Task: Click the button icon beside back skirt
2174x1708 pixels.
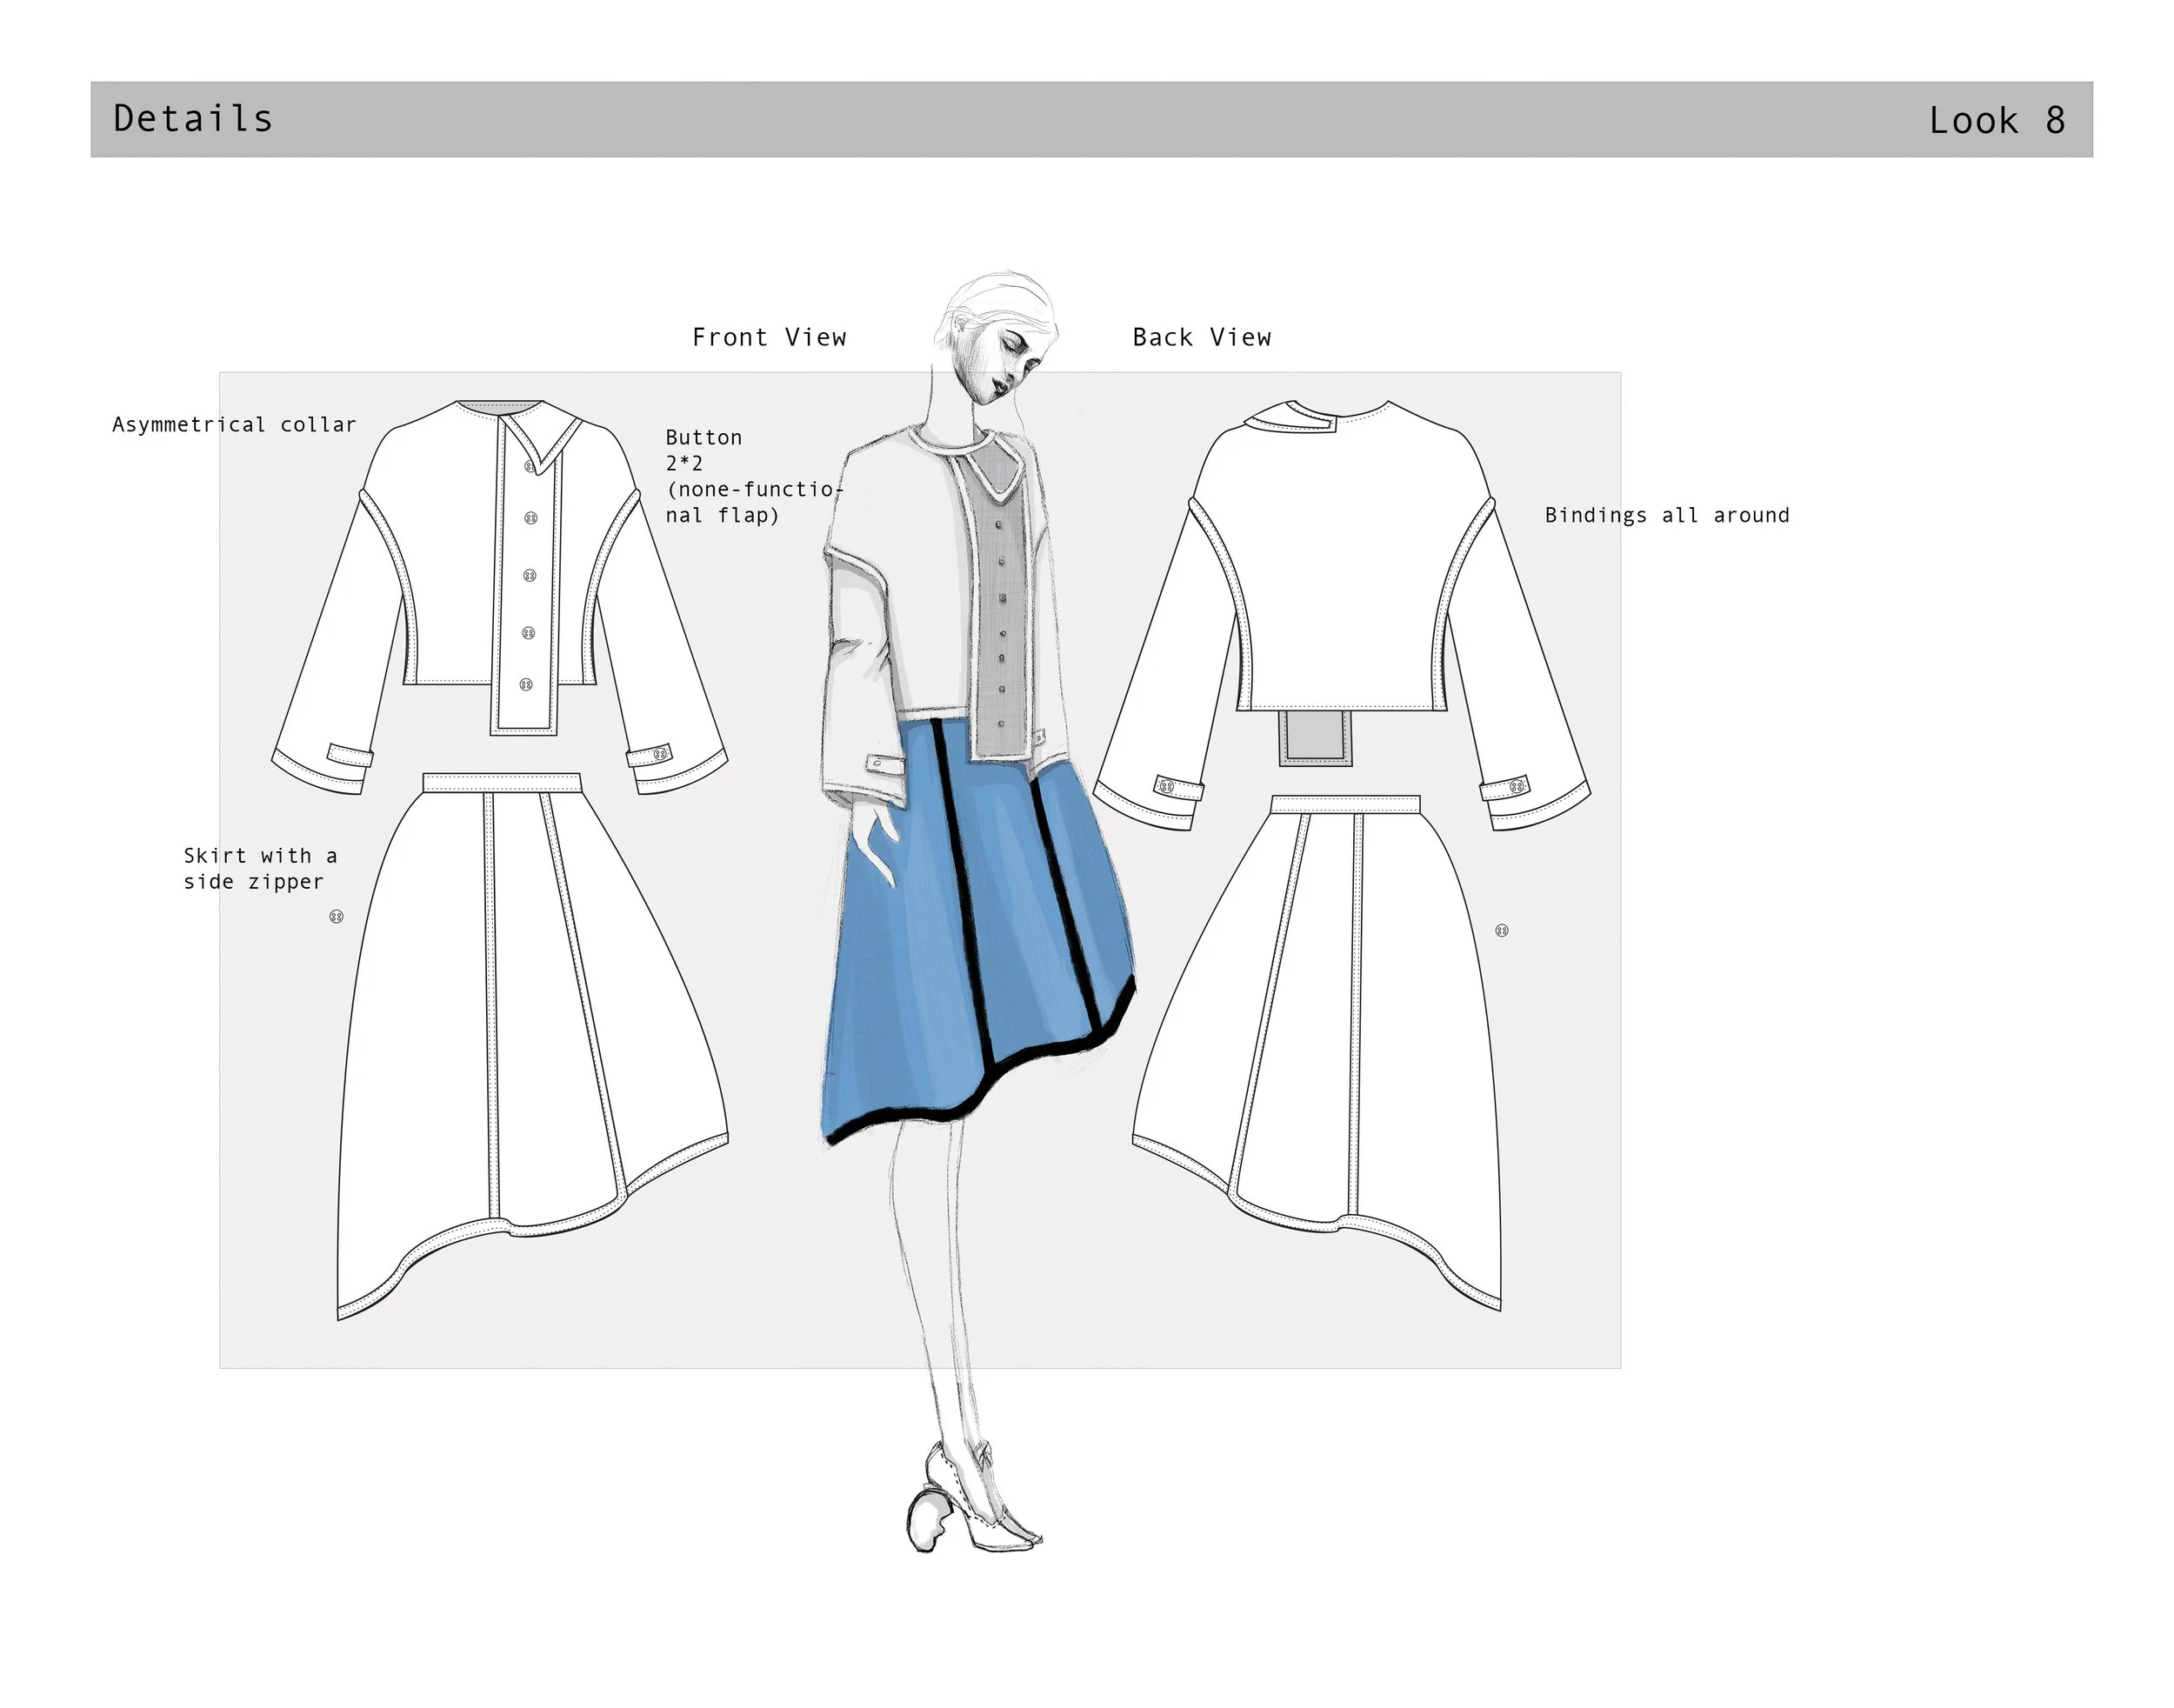Action: (1500, 930)
